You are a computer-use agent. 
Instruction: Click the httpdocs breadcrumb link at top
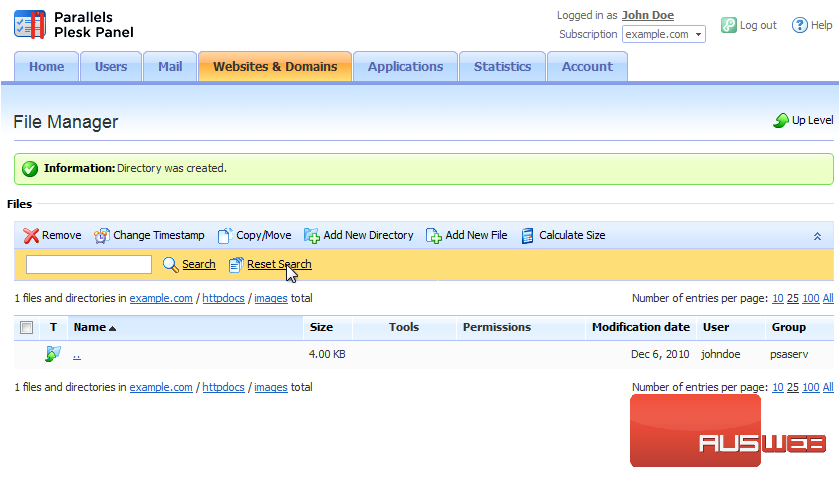223,298
